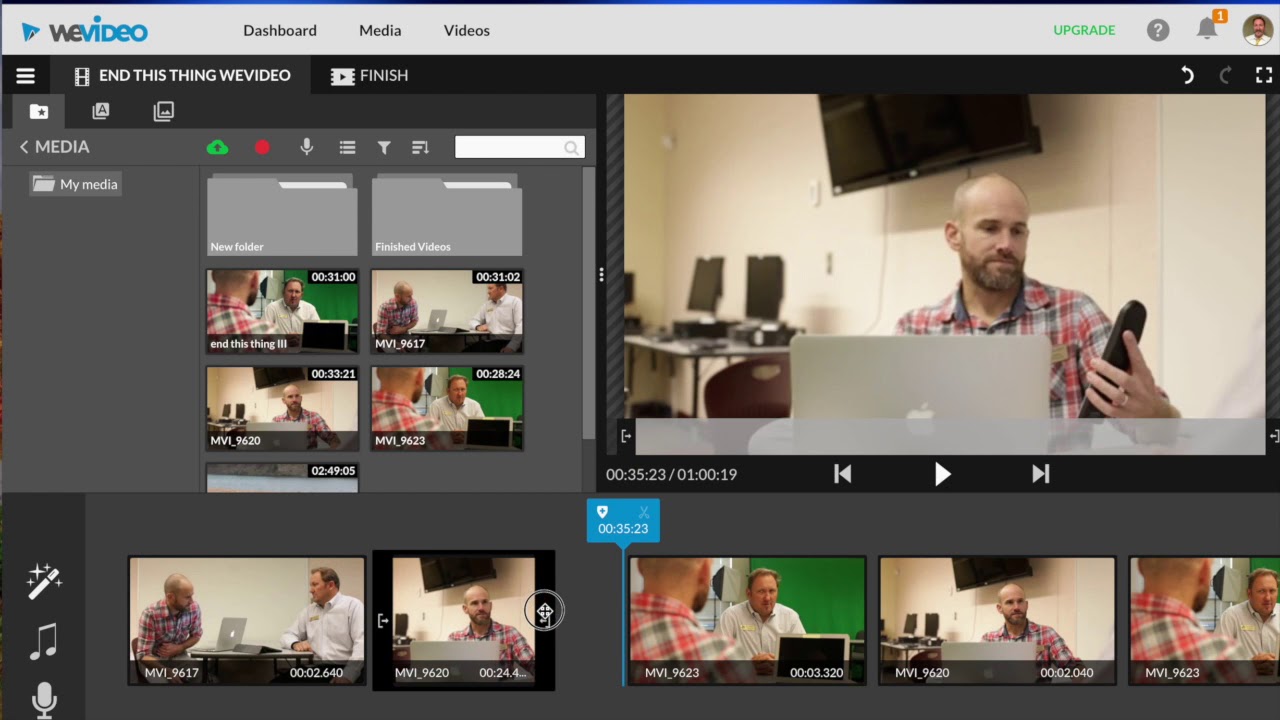Click the marker shield icon on playhead
Screen dimensions: 1280x720
tap(602, 512)
